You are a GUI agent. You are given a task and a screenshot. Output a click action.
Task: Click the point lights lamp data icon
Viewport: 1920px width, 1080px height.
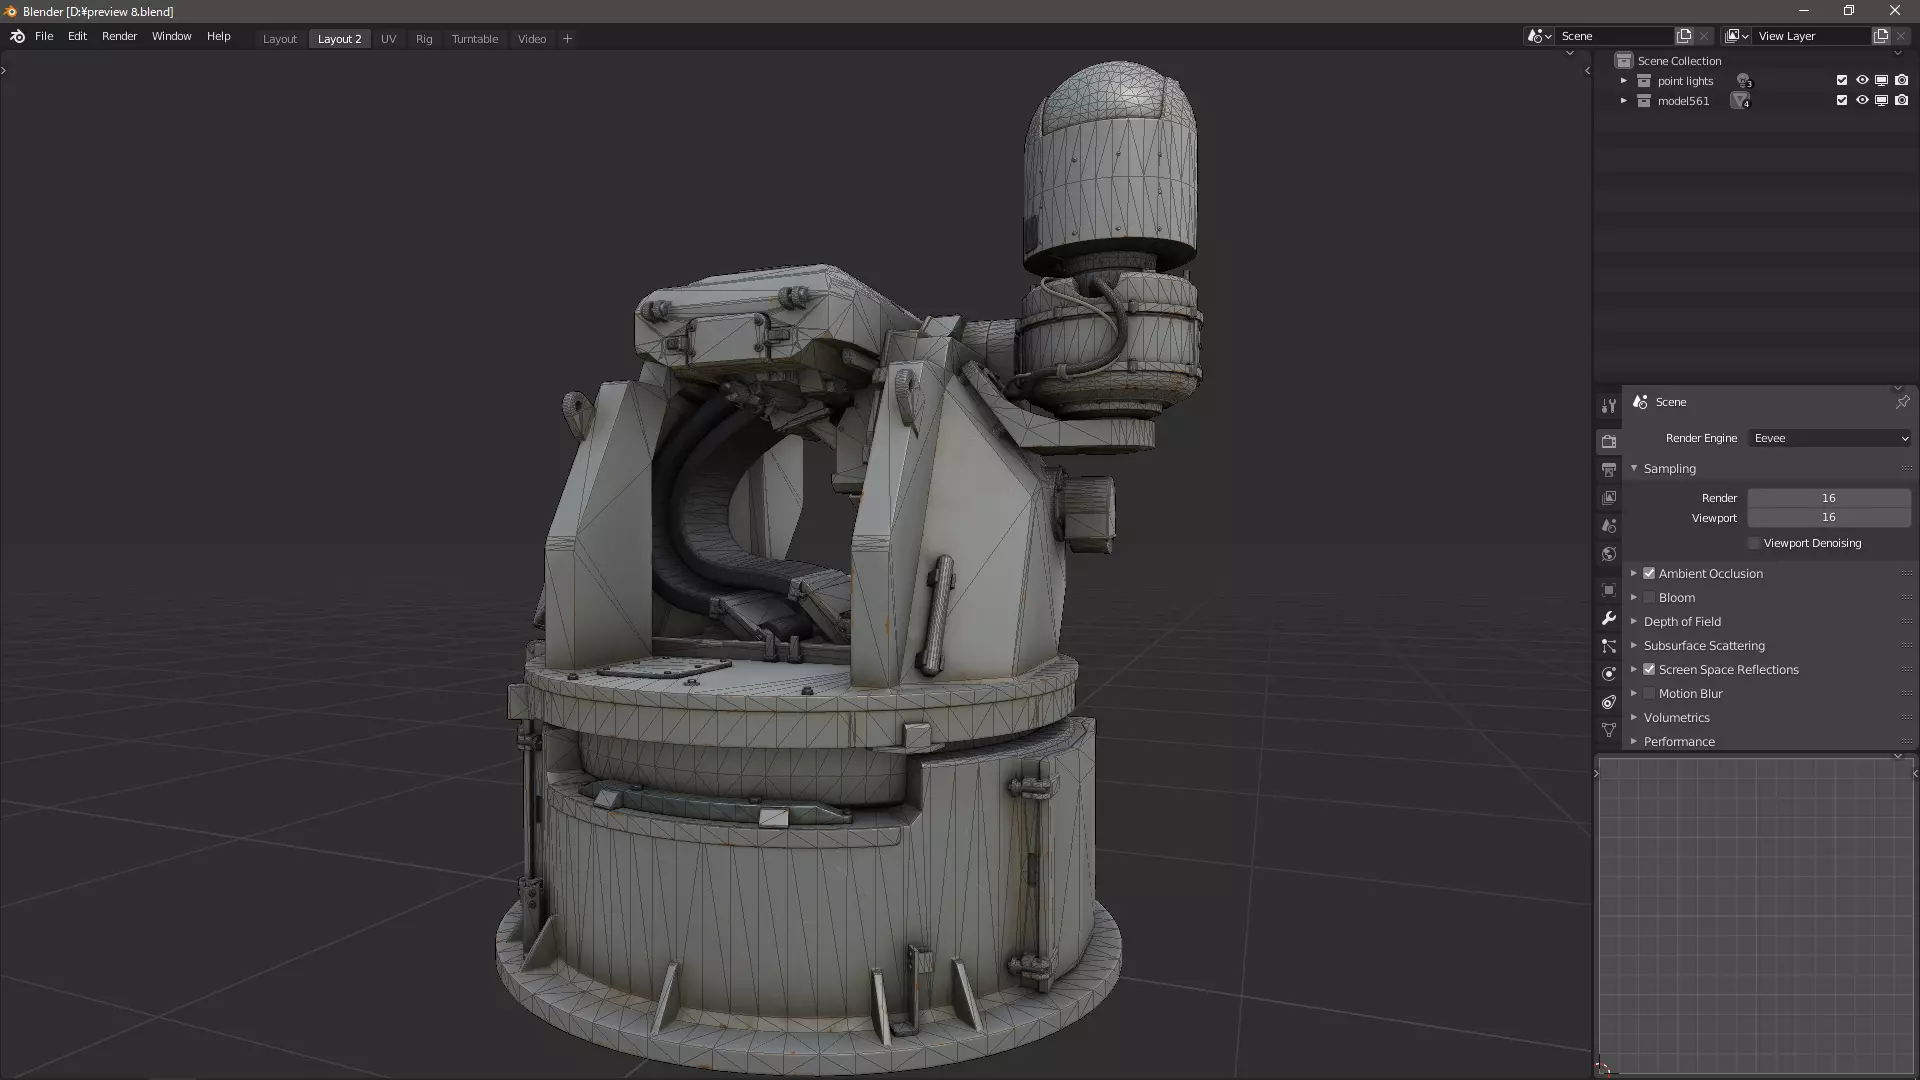pyautogui.click(x=1744, y=81)
